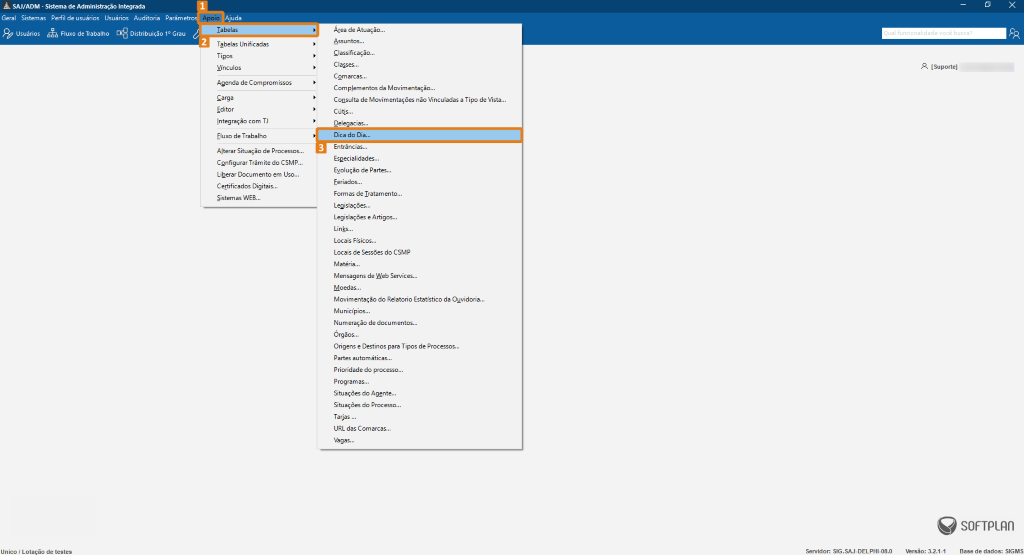Screen dimensions: 1024x555
Task: Open the Sistemas menu
Action: [x=33, y=18]
